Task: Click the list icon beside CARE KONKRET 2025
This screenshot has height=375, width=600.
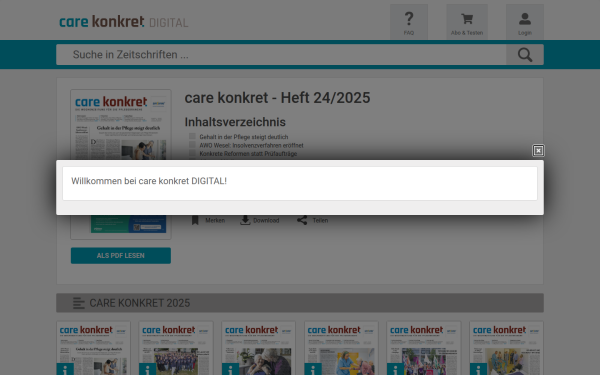Action: point(78,303)
